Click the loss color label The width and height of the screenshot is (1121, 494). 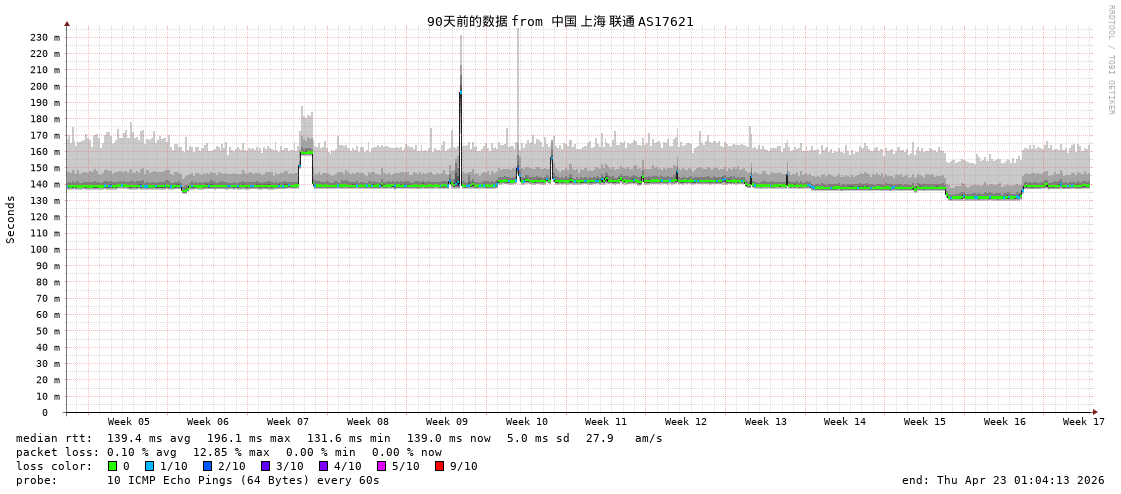(54, 467)
